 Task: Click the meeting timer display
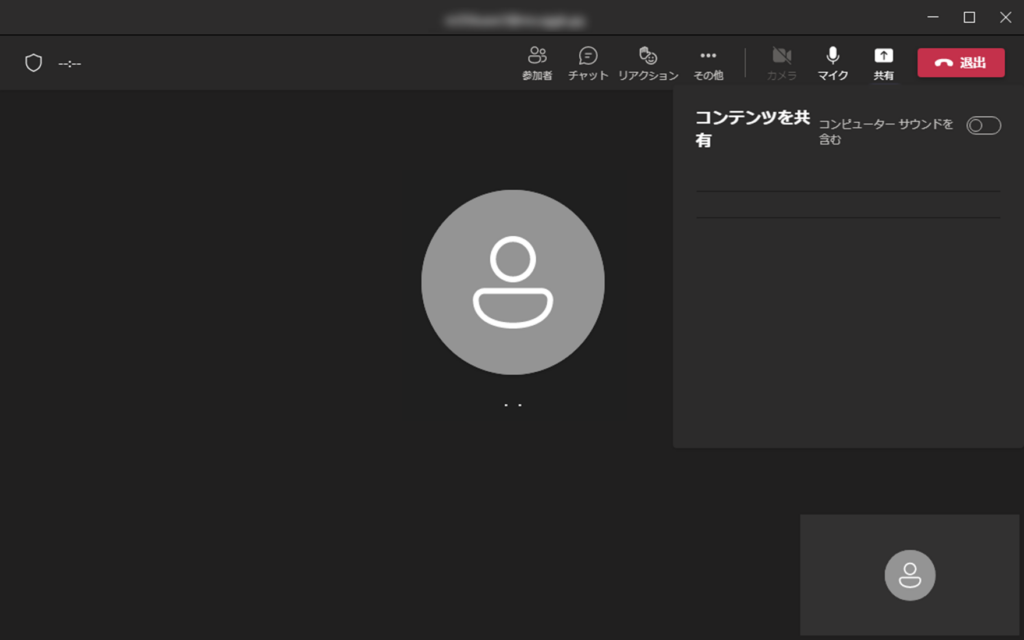pyautogui.click(x=70, y=64)
